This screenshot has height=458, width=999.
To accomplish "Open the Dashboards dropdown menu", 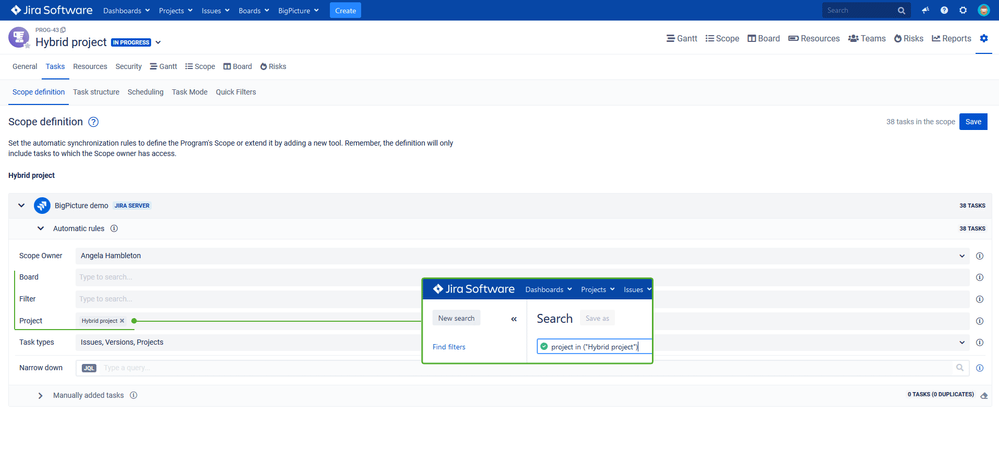I will point(126,10).
